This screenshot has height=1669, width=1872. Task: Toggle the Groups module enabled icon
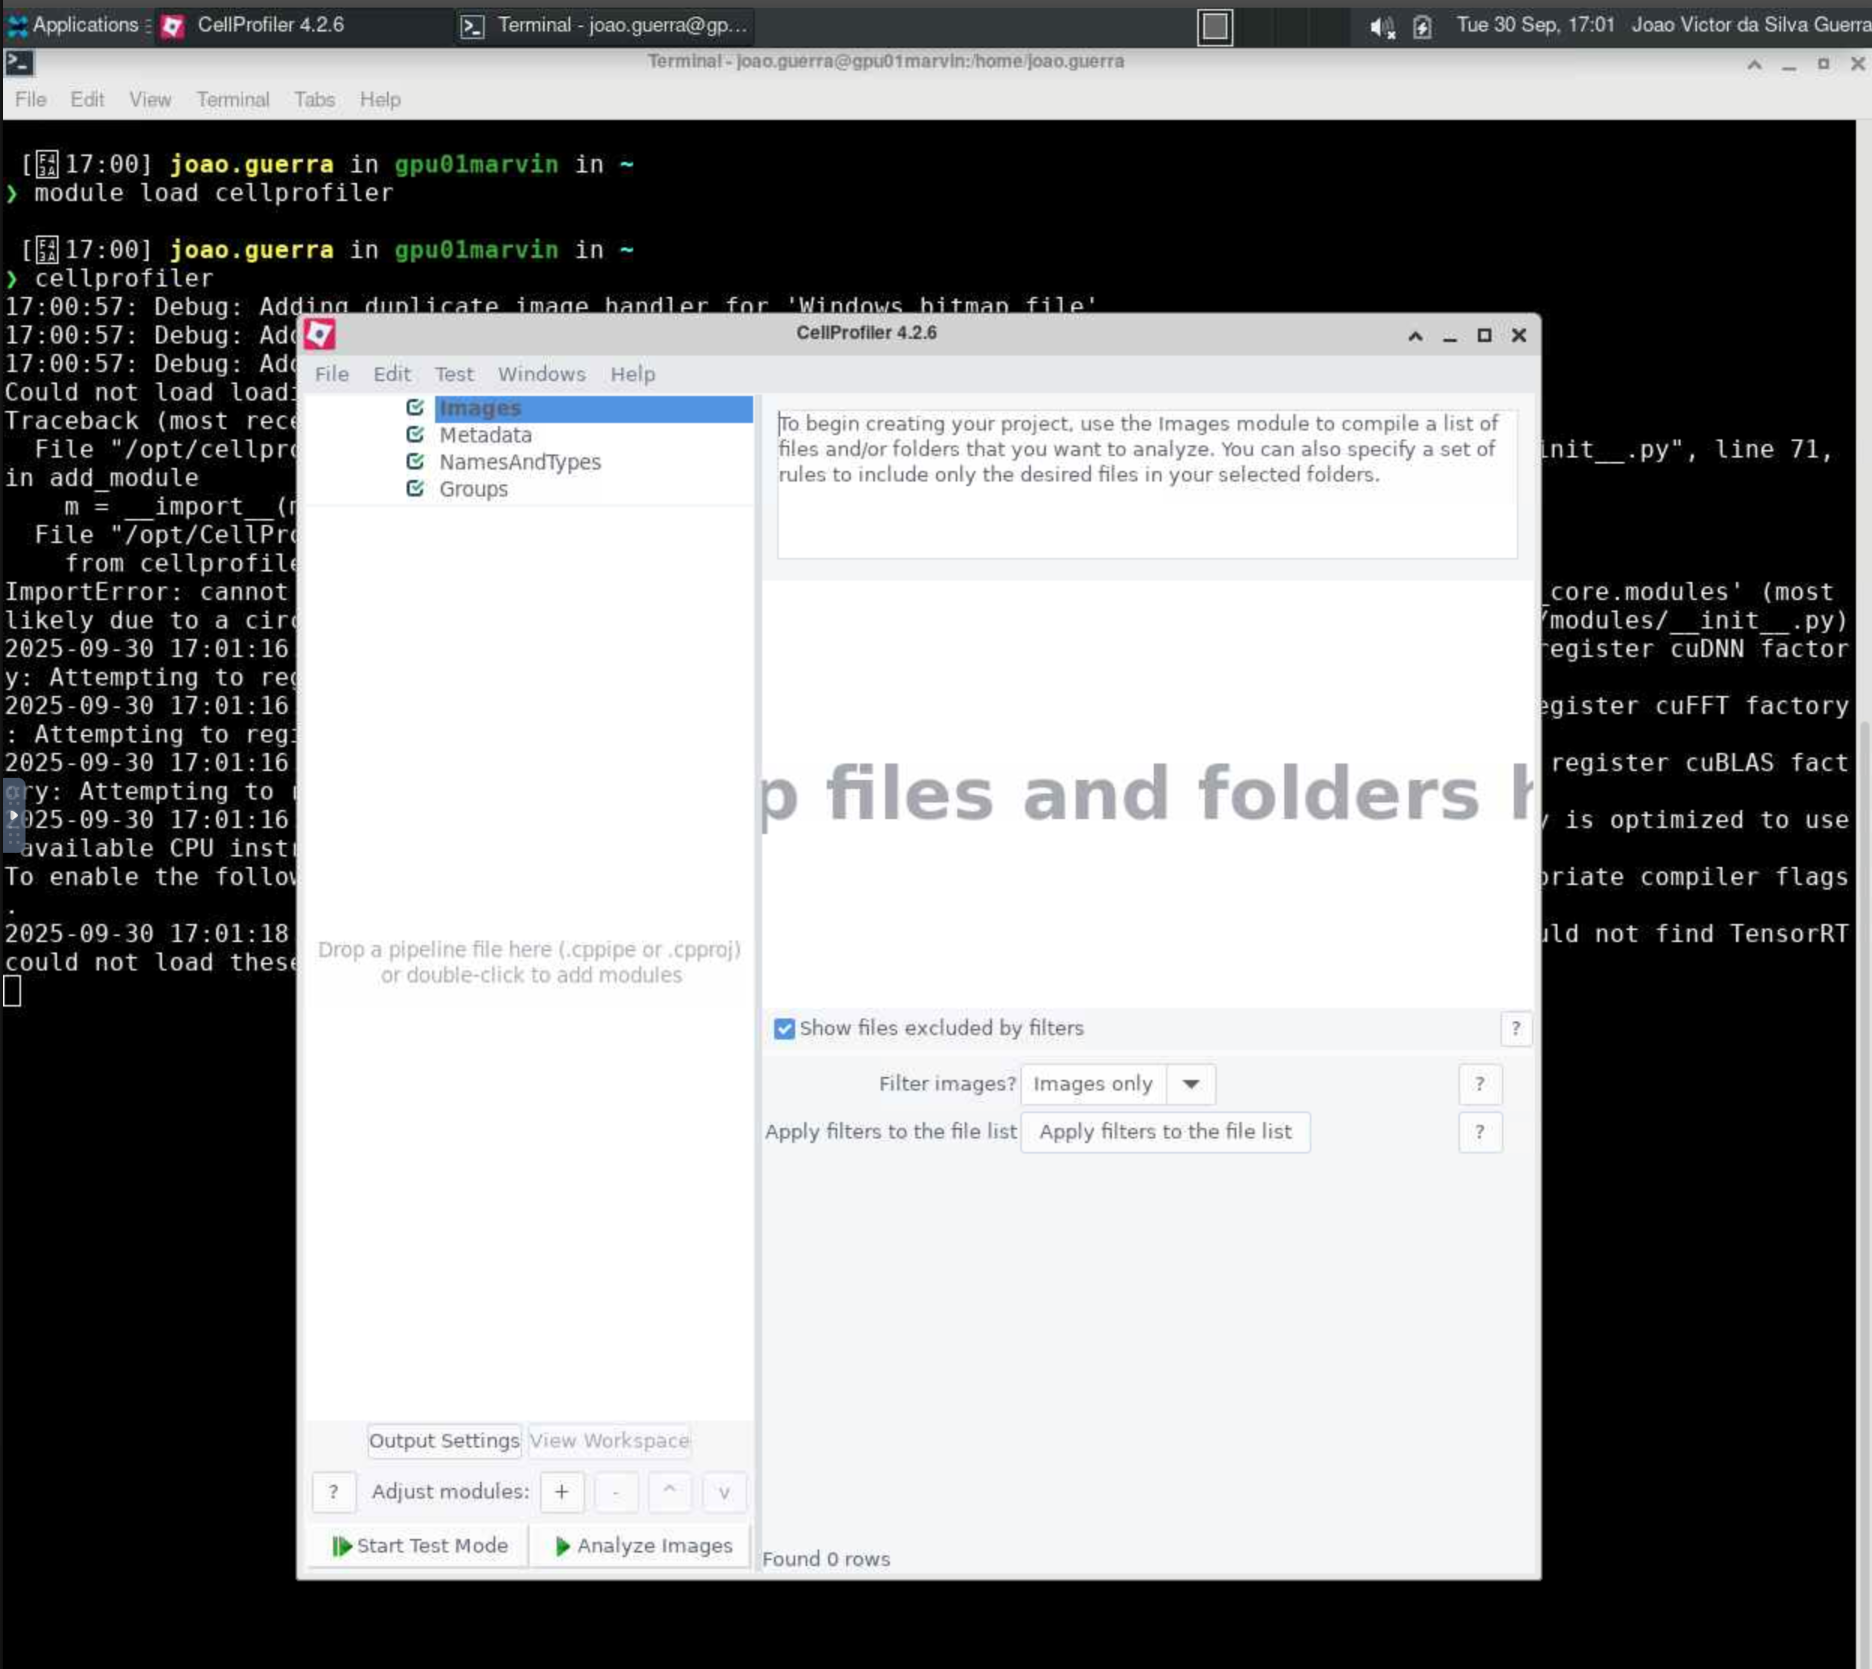(415, 488)
